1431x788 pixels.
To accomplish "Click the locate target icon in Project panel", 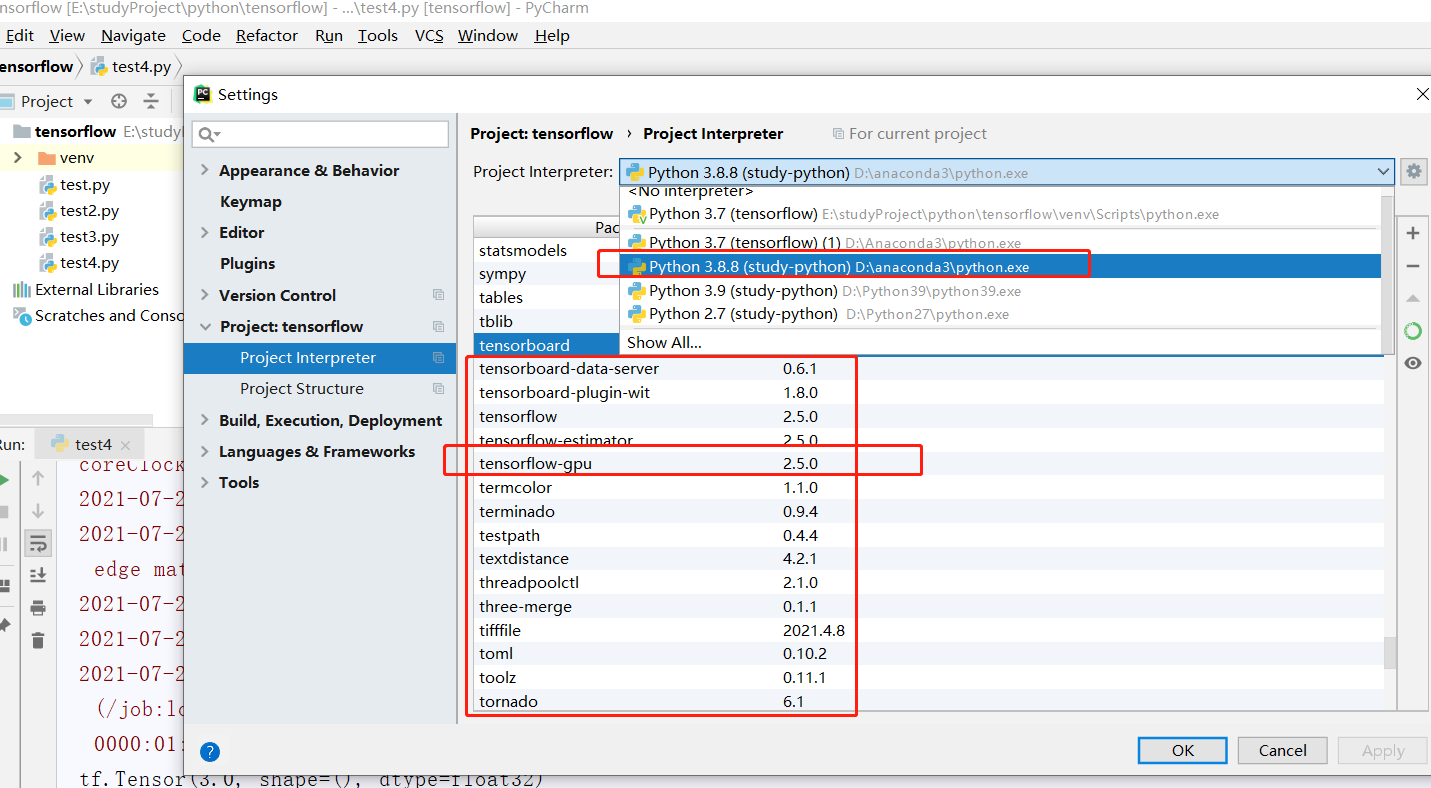I will (119, 101).
